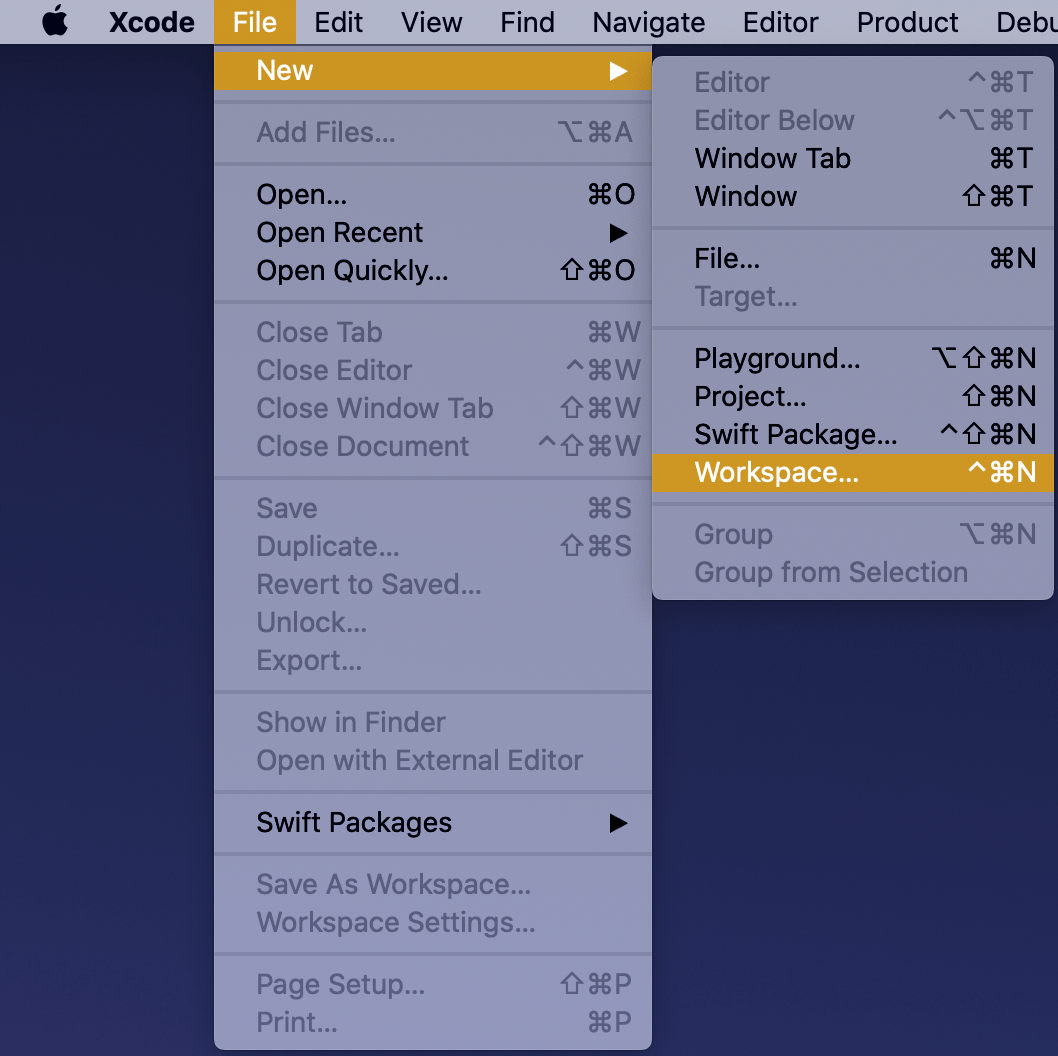
Task: Open the Edit menu
Action: (338, 22)
